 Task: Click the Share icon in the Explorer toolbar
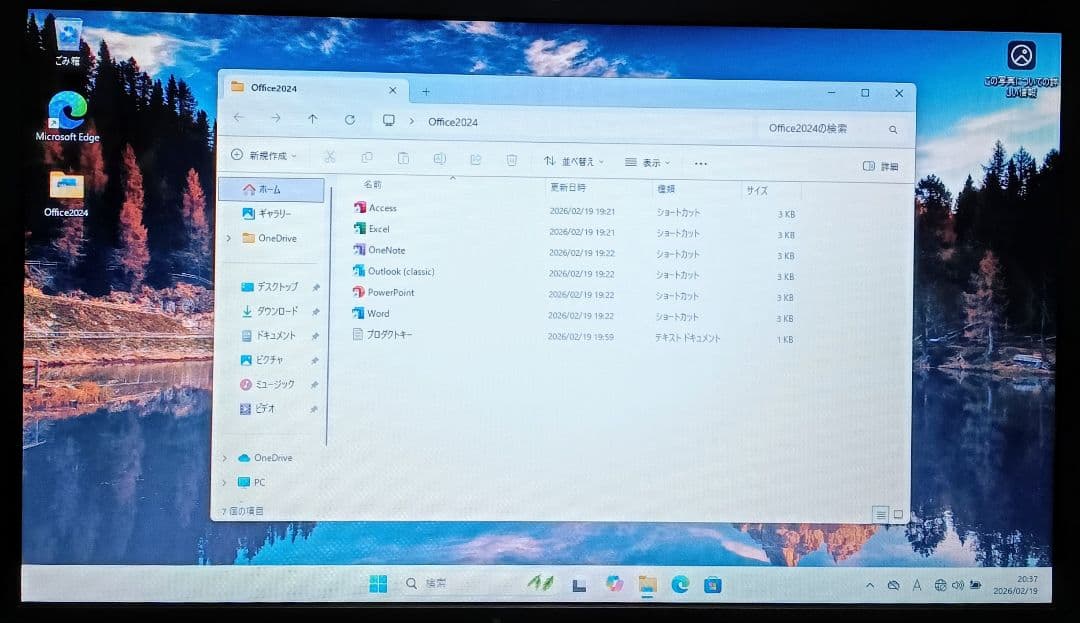[x=476, y=159]
